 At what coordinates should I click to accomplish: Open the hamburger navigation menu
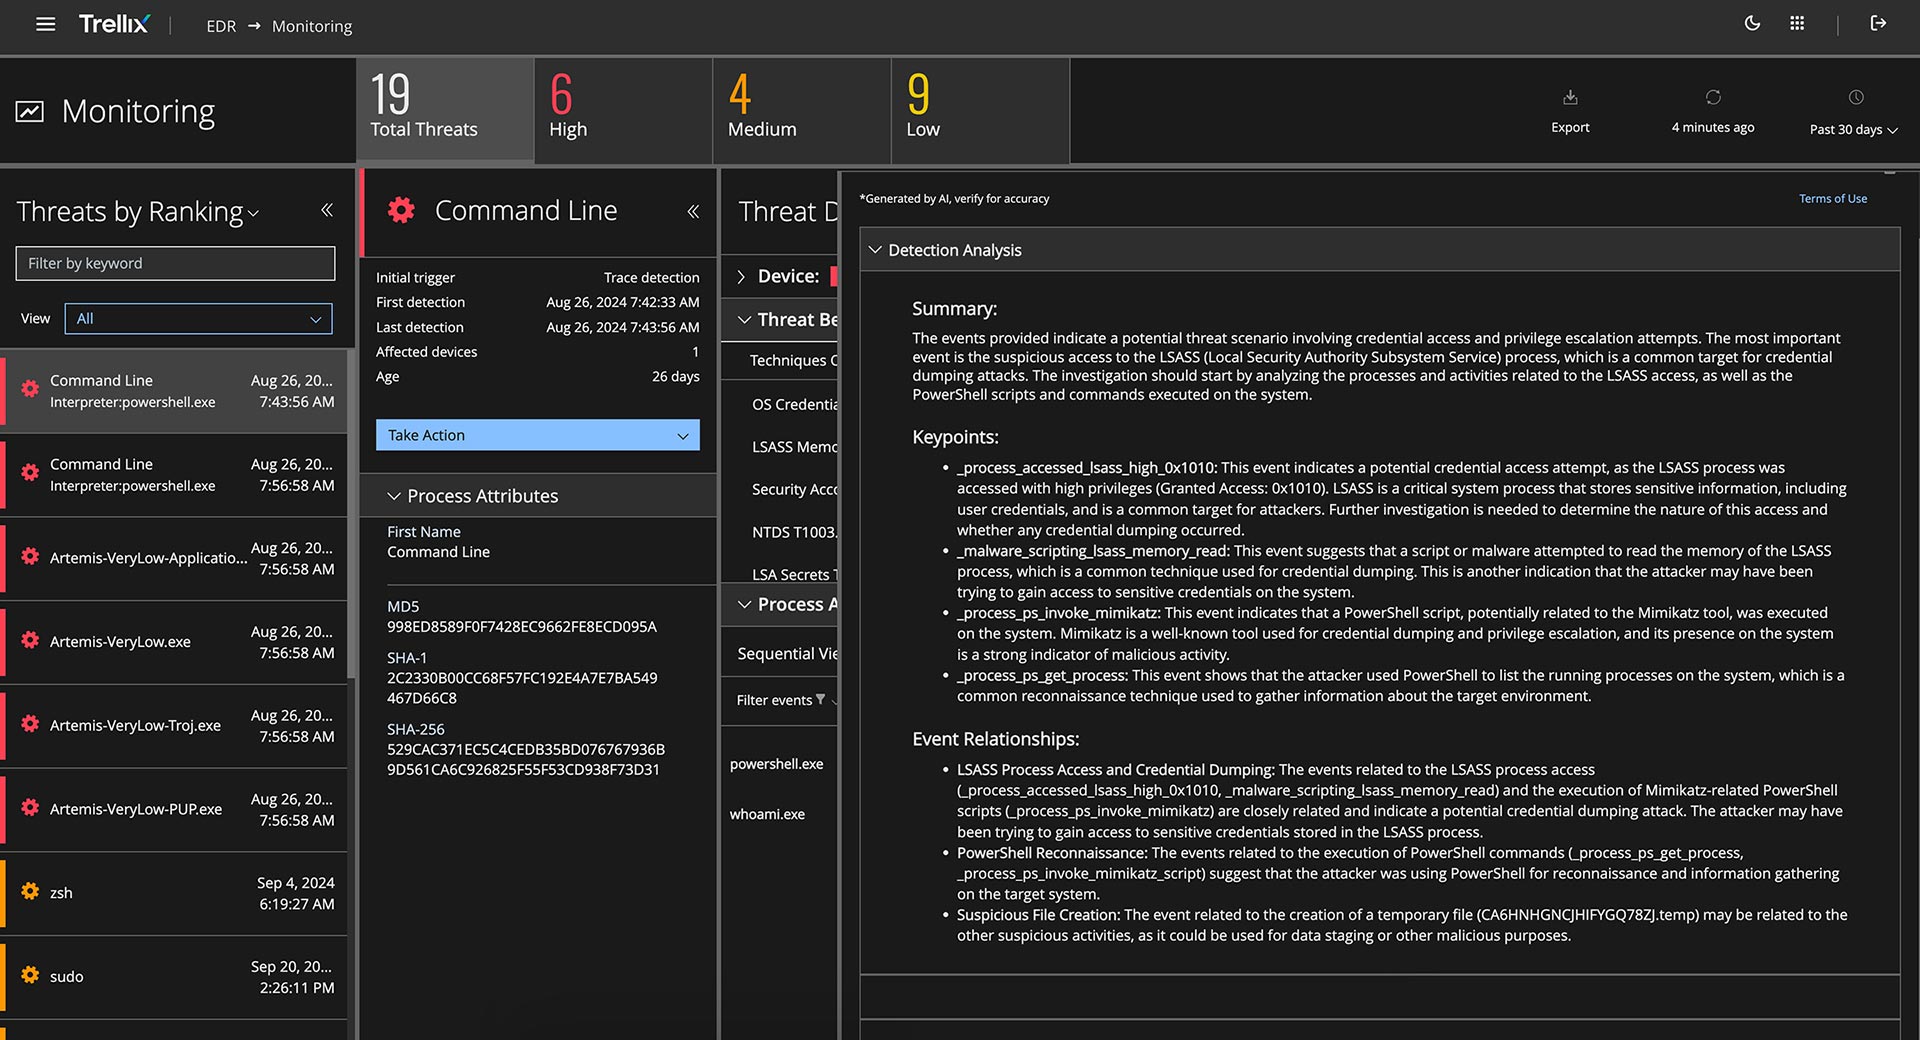coord(45,24)
